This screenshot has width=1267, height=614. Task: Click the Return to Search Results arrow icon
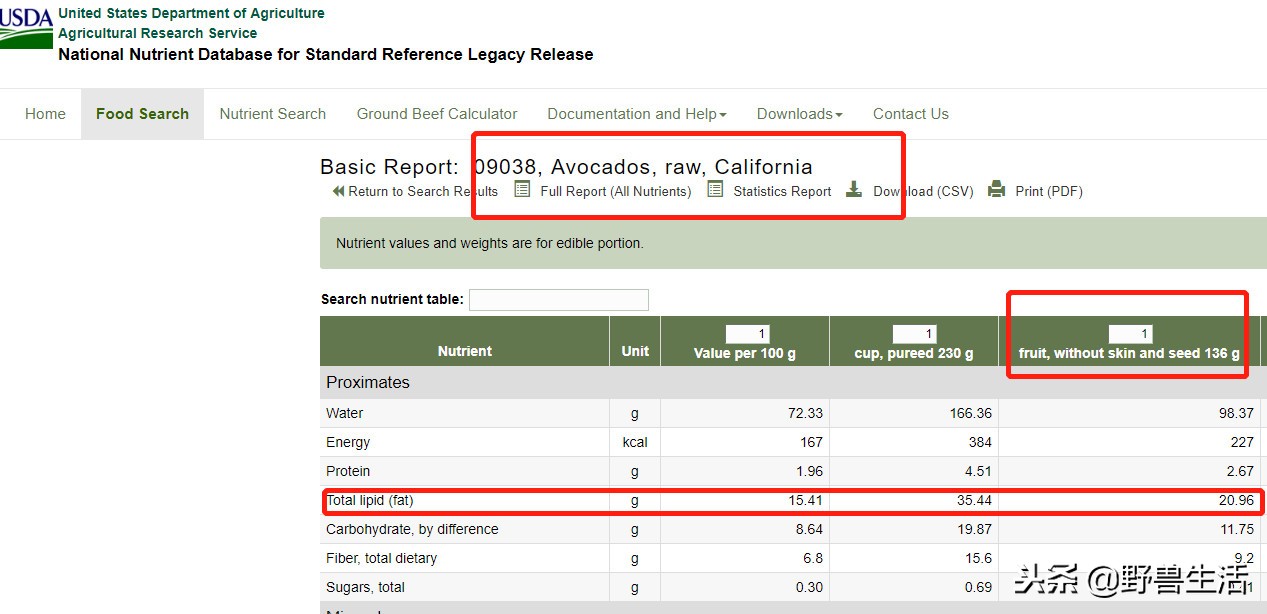click(x=338, y=191)
